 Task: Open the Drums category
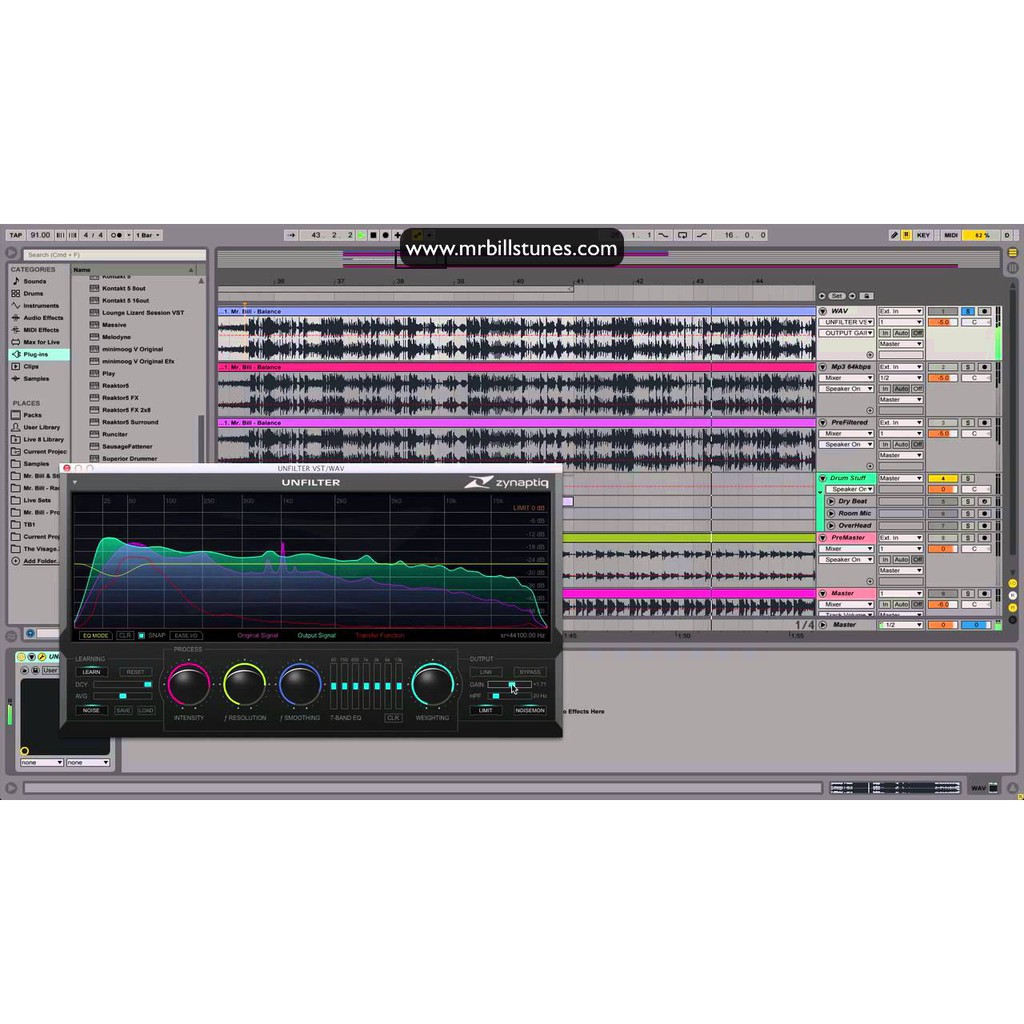coord(33,294)
